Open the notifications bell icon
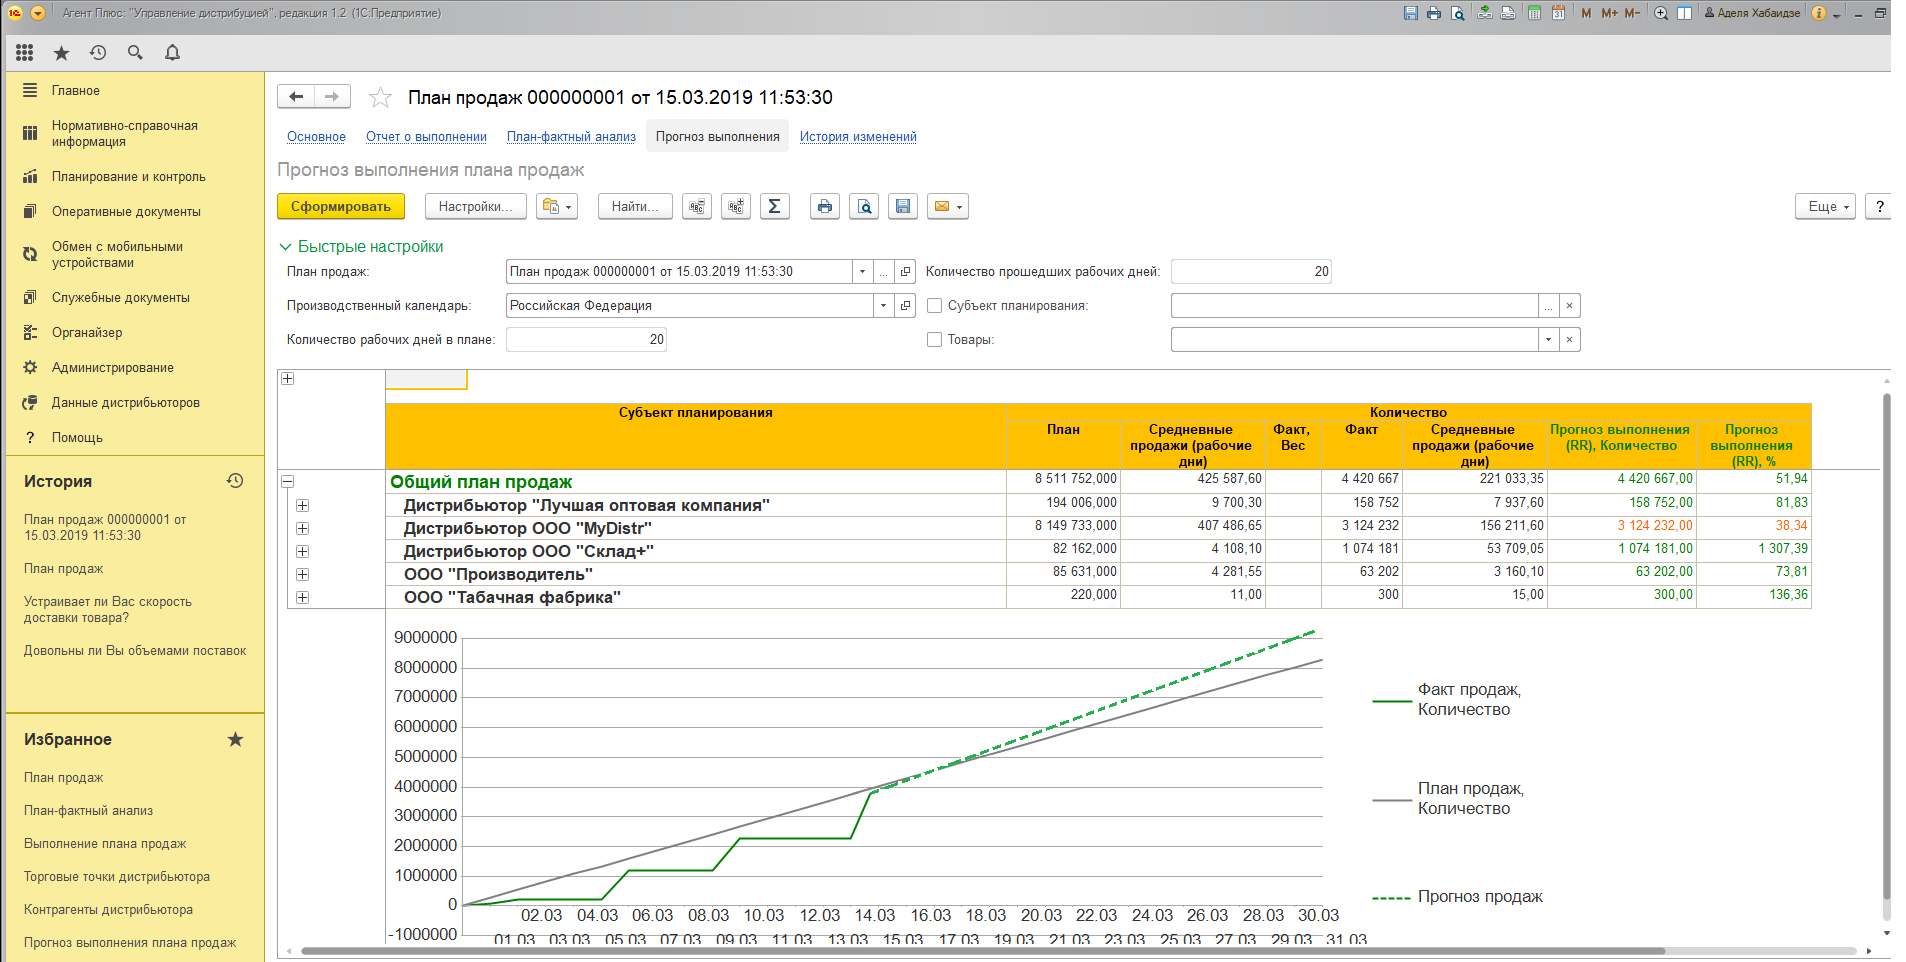This screenshot has width=1906, height=962. [x=172, y=53]
